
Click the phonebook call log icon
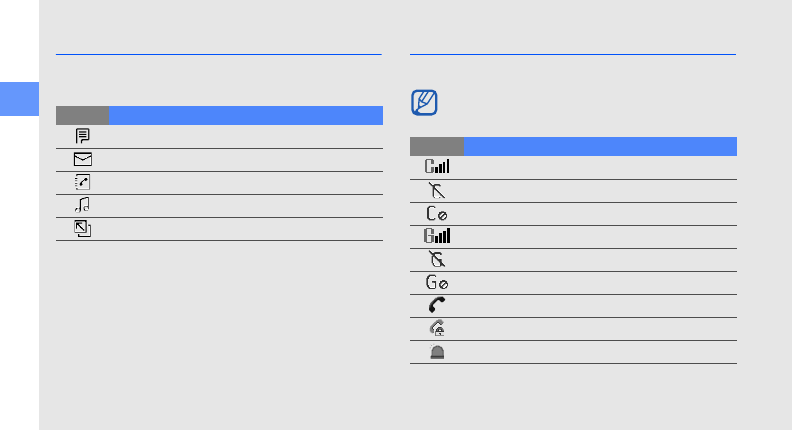click(82, 181)
